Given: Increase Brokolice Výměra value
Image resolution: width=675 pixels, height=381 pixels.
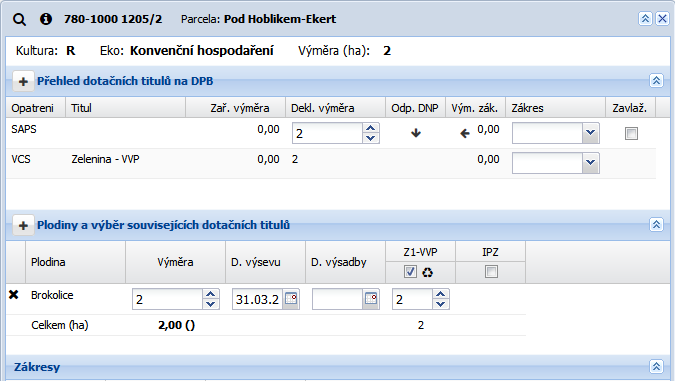Looking at the screenshot, I should pyautogui.click(x=211, y=294).
